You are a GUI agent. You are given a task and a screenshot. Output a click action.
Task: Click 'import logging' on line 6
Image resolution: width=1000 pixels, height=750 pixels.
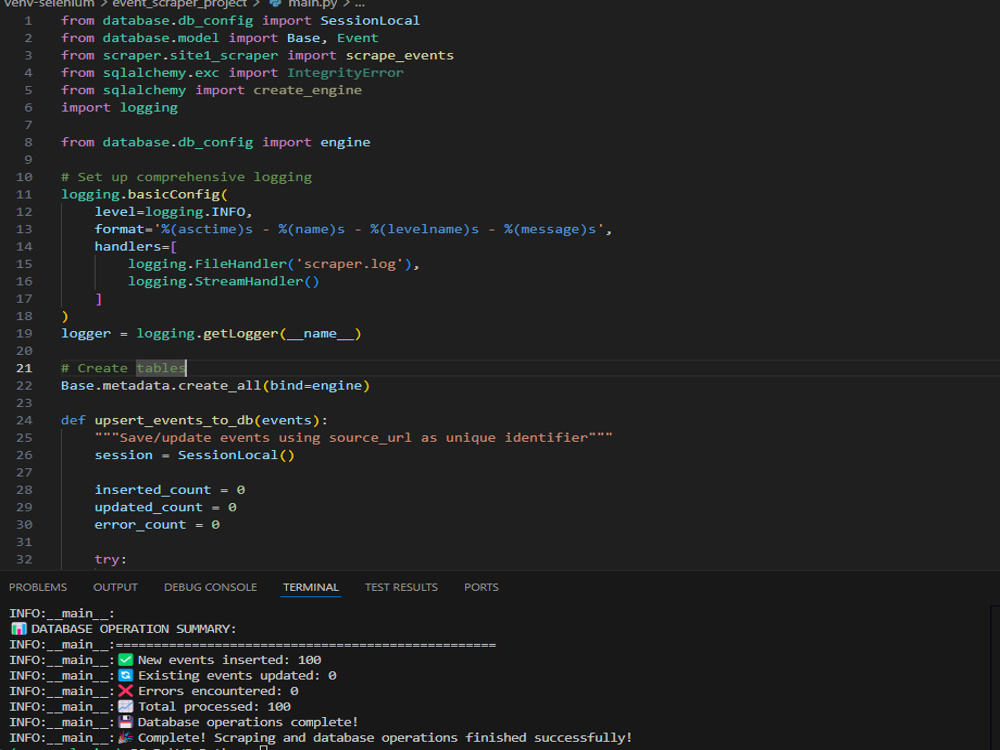click(x=119, y=108)
